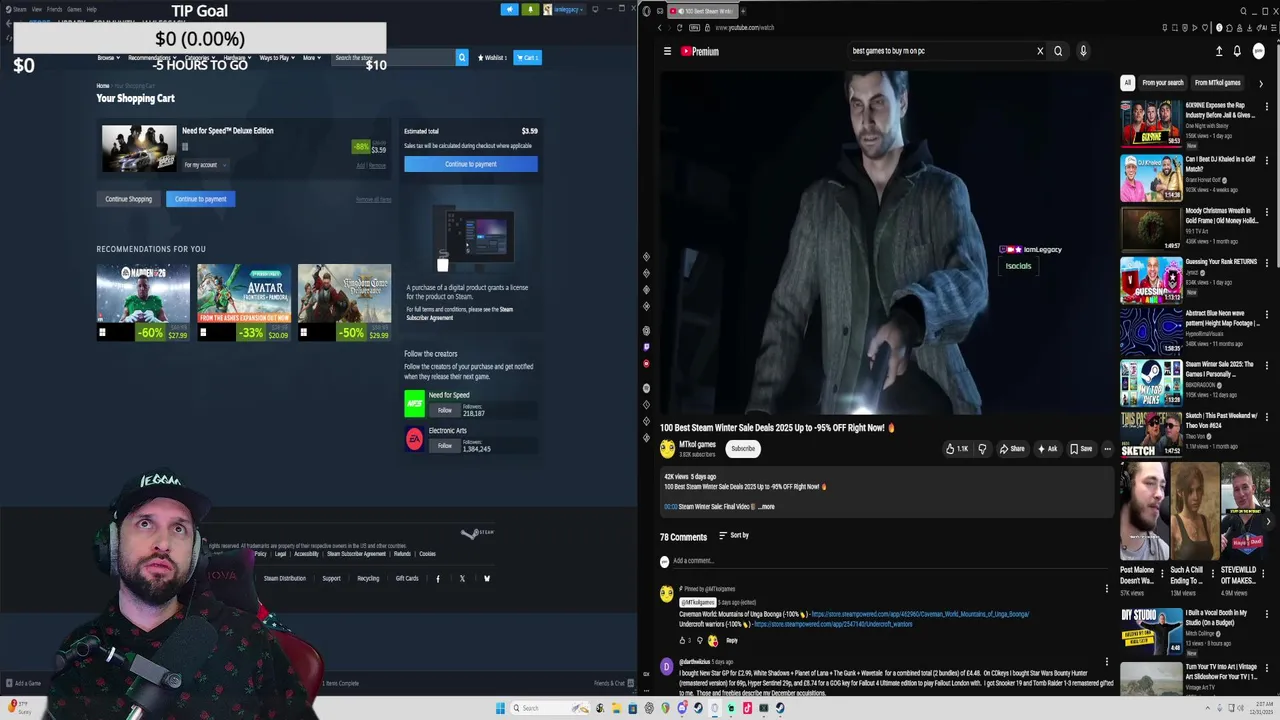Image resolution: width=1280 pixels, height=720 pixels.
Task: Click Continue Shopping button
Action: tap(129, 199)
